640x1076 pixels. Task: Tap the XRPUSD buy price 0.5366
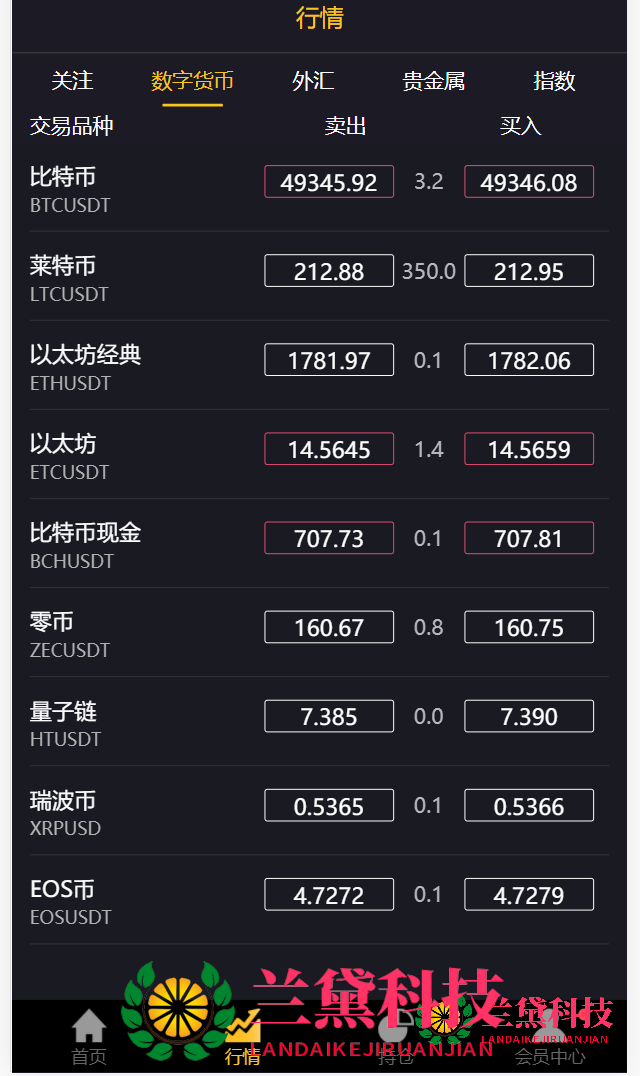(529, 805)
